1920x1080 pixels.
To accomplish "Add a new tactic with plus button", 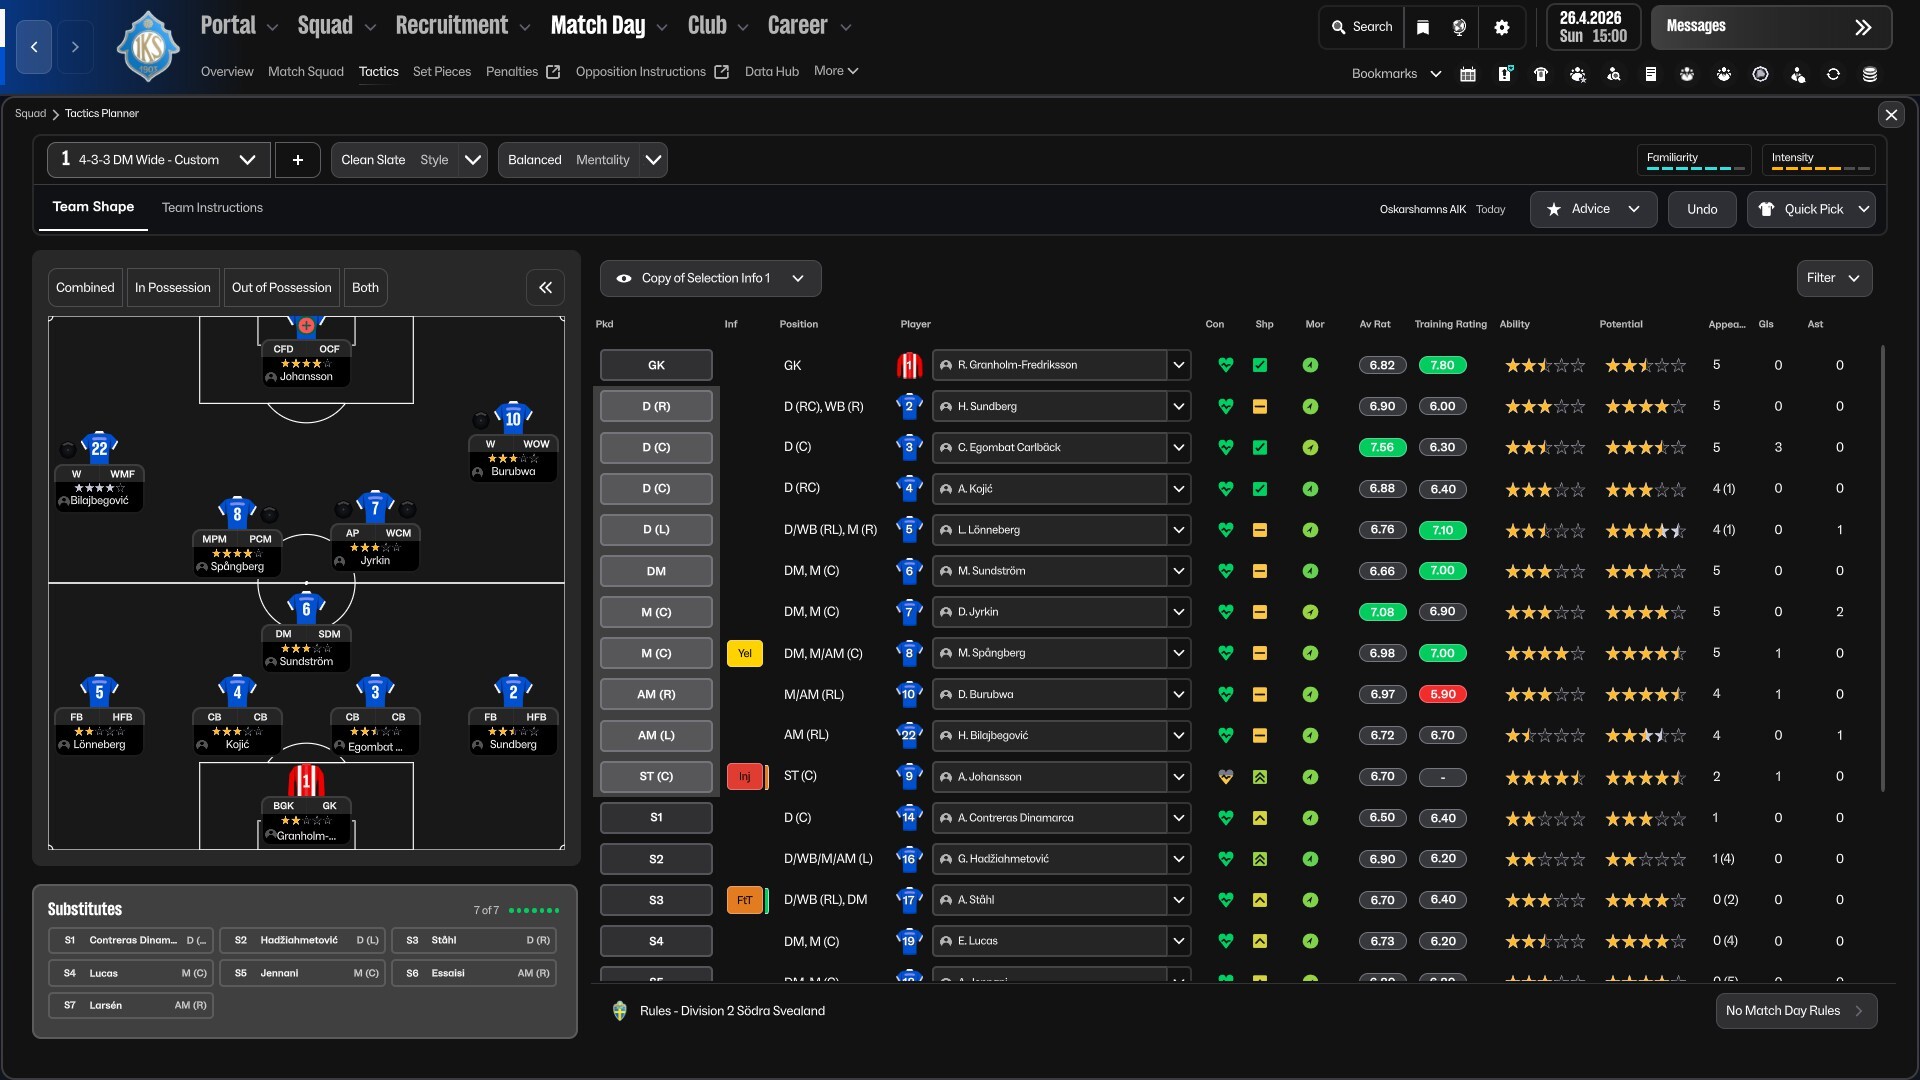I will pos(297,160).
